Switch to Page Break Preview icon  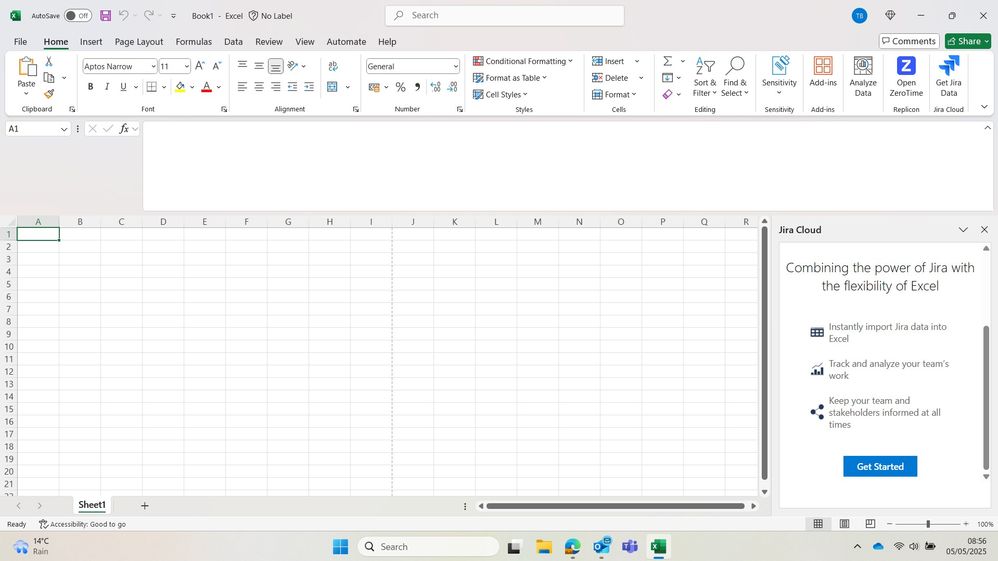coord(870,523)
